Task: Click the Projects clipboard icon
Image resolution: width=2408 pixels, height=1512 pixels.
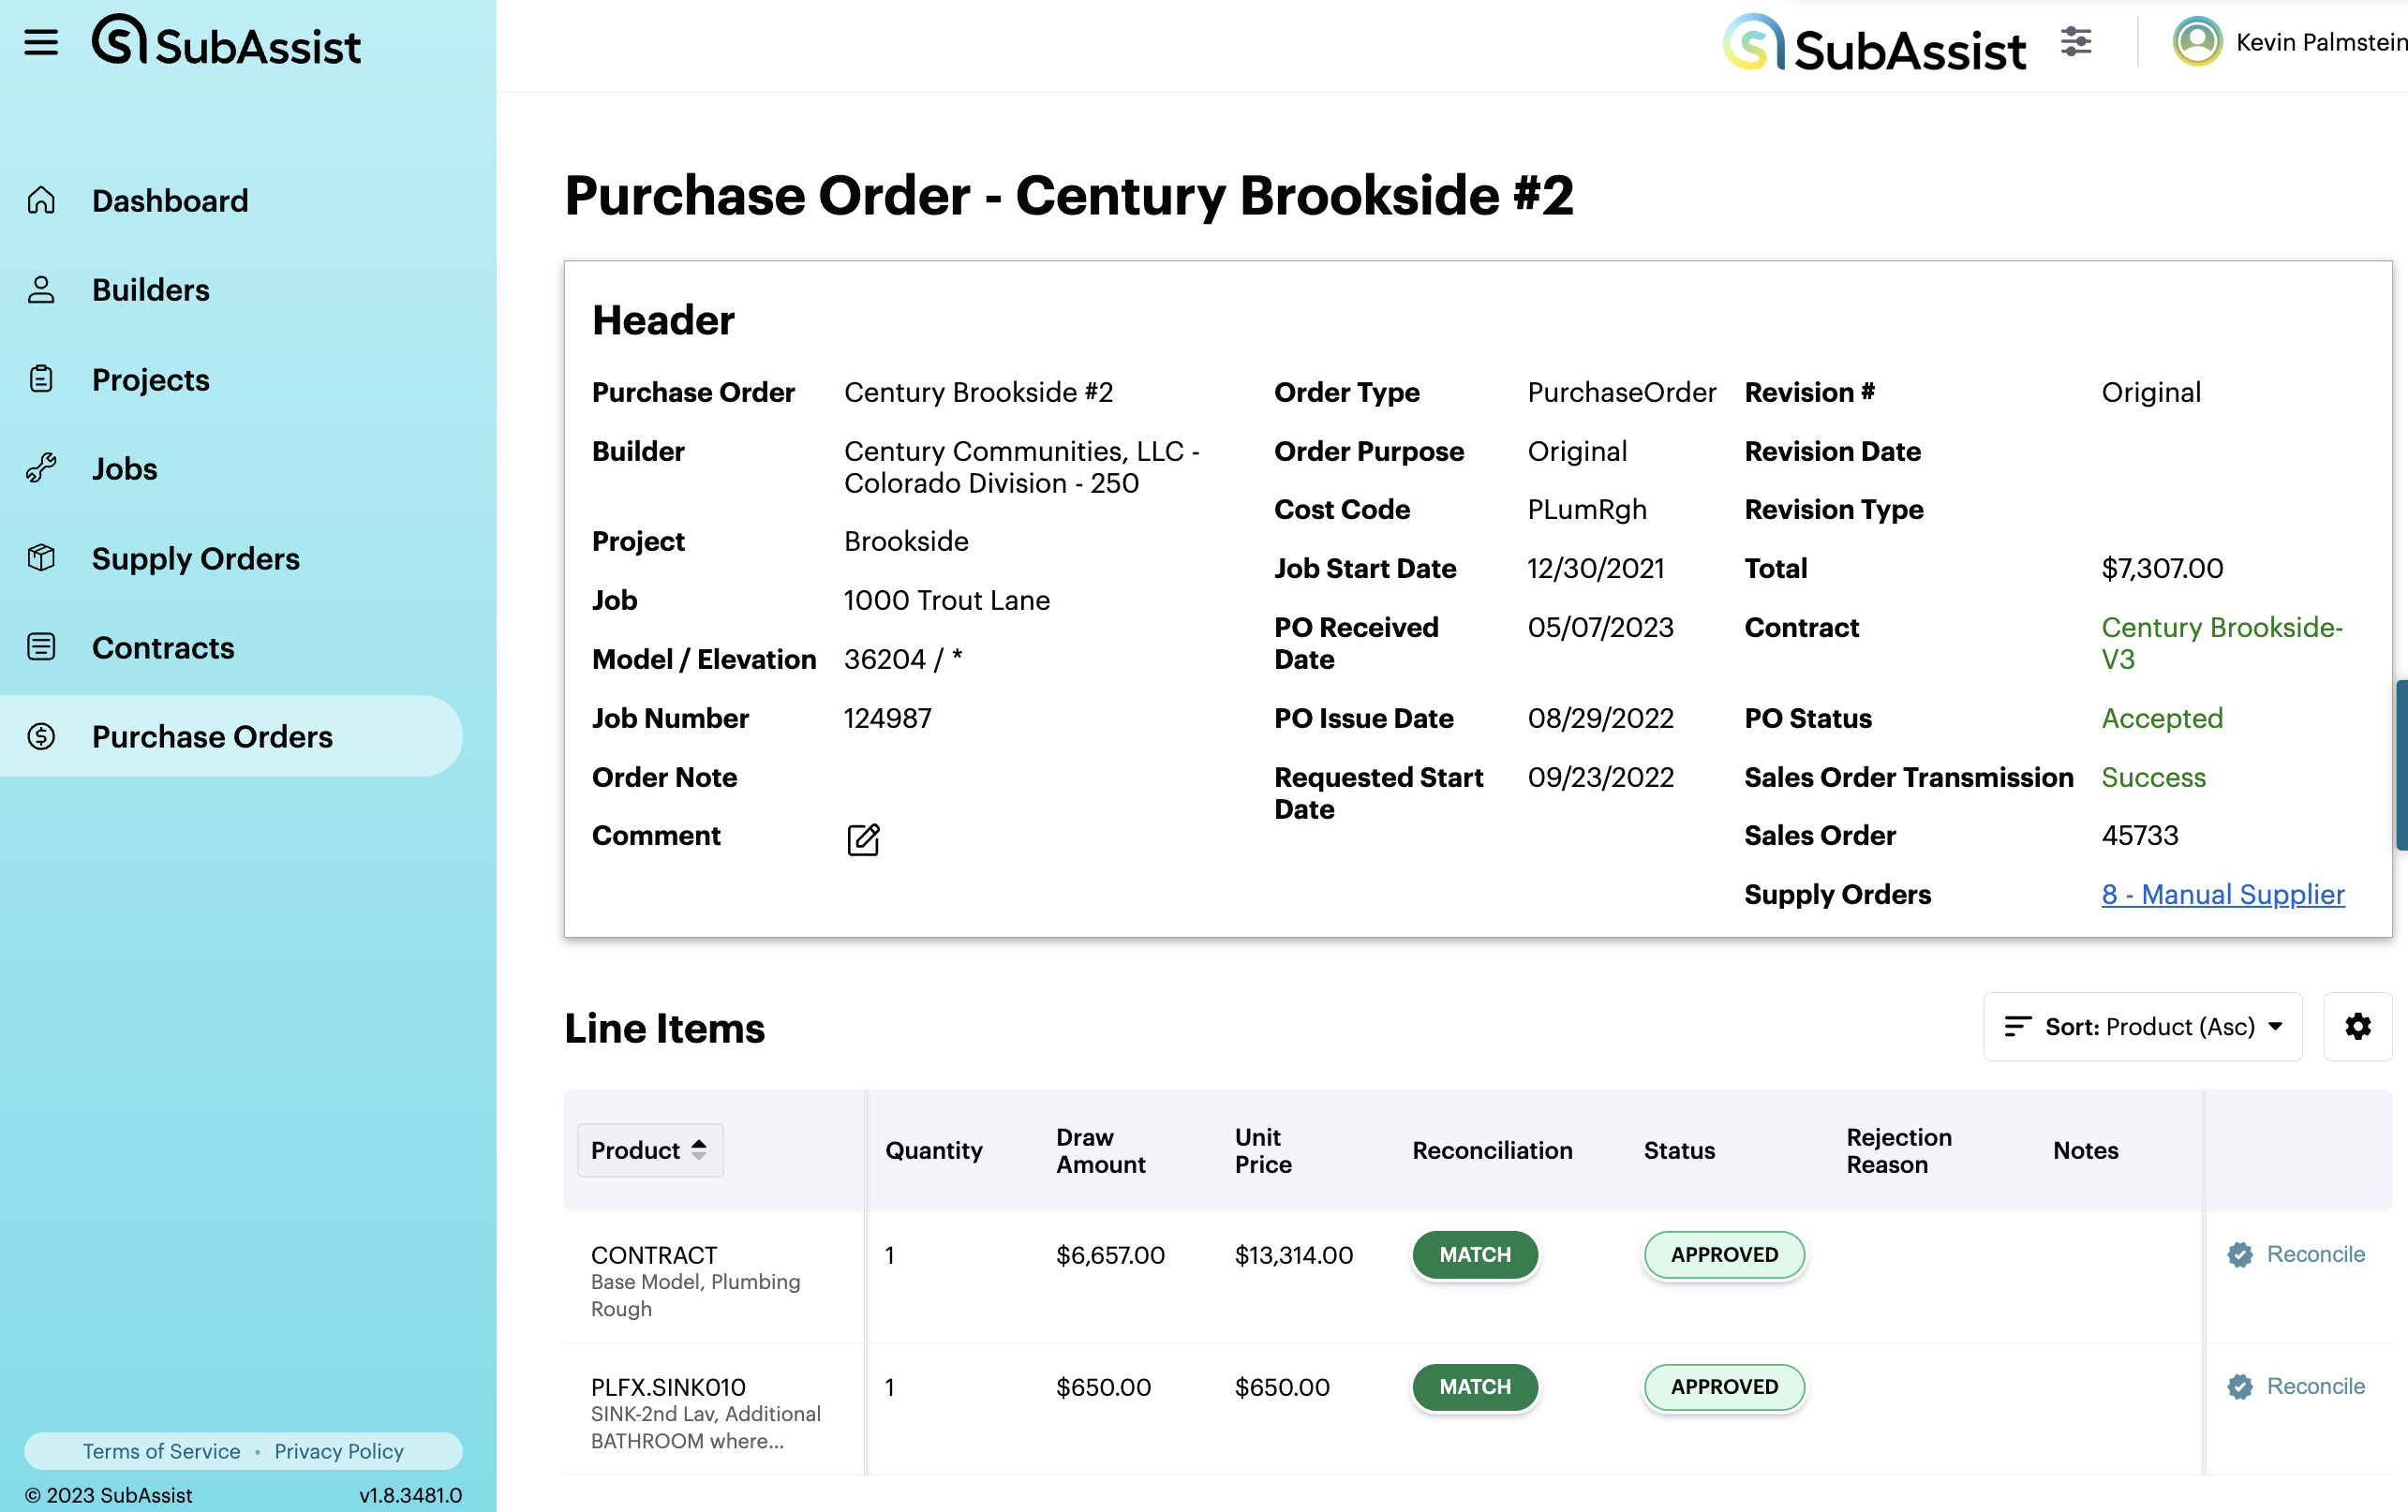Action: 41,379
